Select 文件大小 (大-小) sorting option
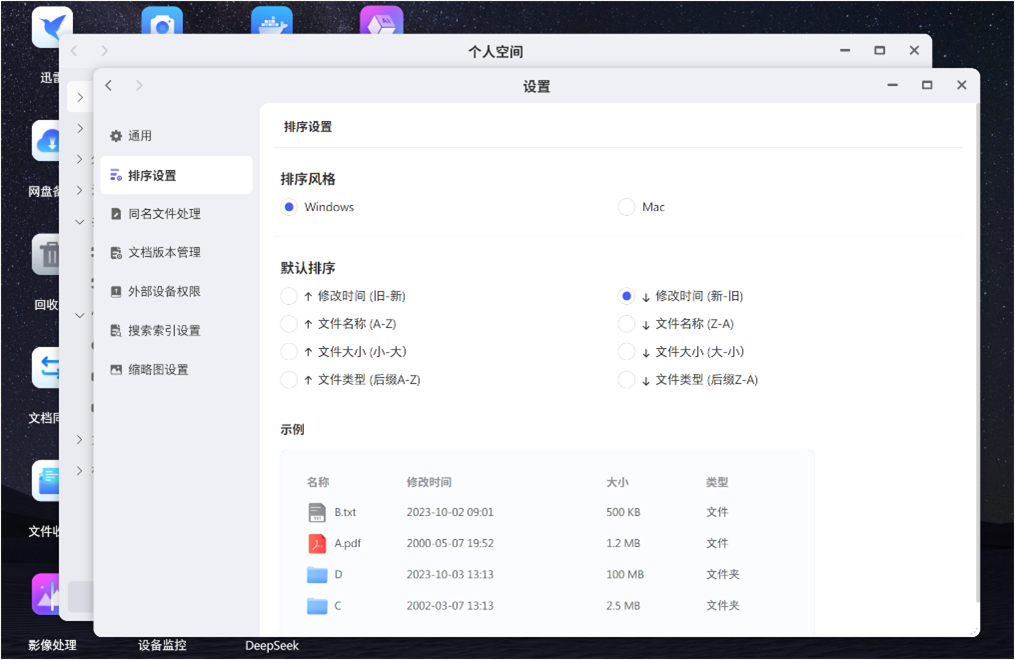This screenshot has width=1015, height=660. [x=627, y=352]
